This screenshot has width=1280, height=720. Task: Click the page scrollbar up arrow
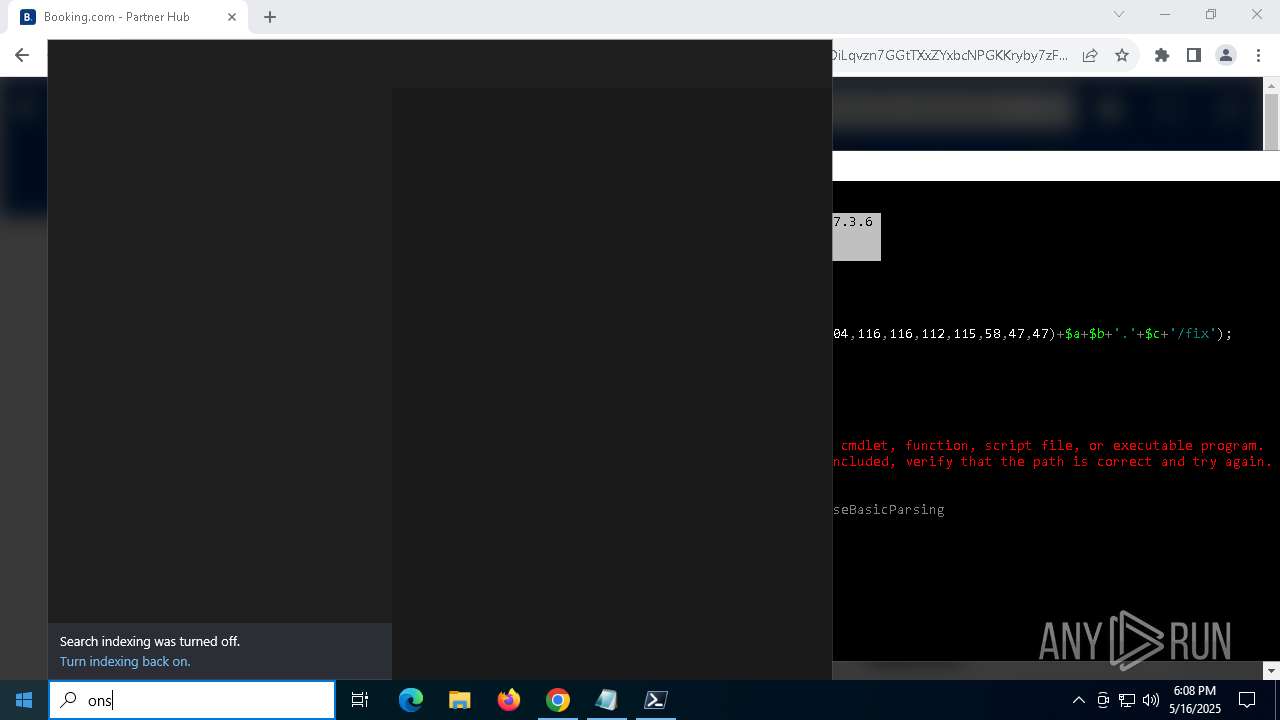pyautogui.click(x=1272, y=86)
